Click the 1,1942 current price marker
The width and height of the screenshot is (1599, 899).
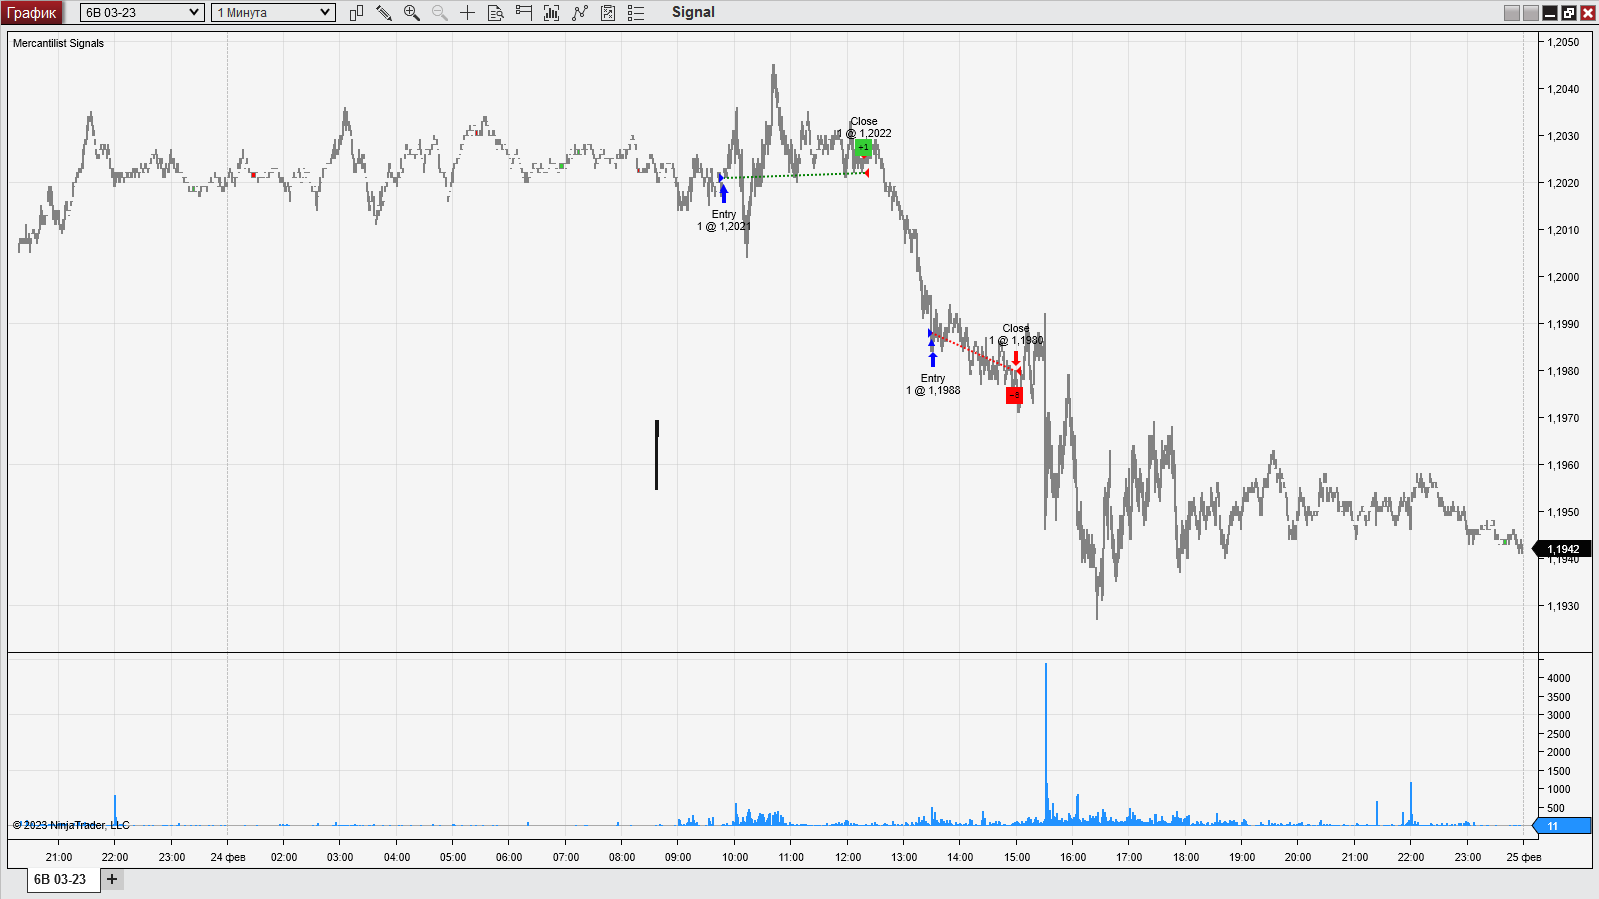coord(1563,549)
